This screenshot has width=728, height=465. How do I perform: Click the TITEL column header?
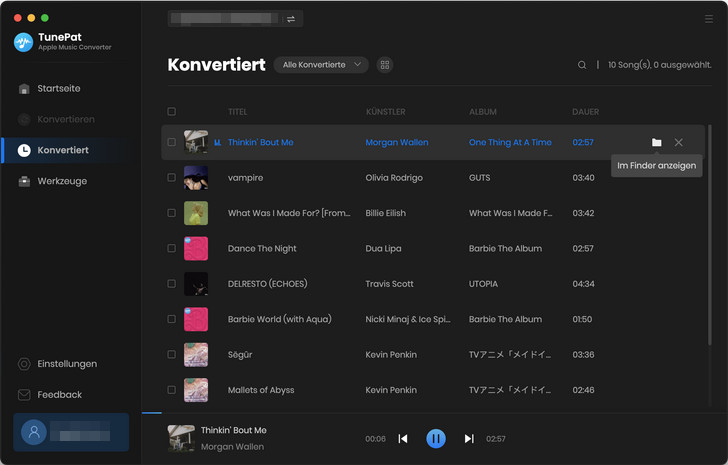click(237, 112)
